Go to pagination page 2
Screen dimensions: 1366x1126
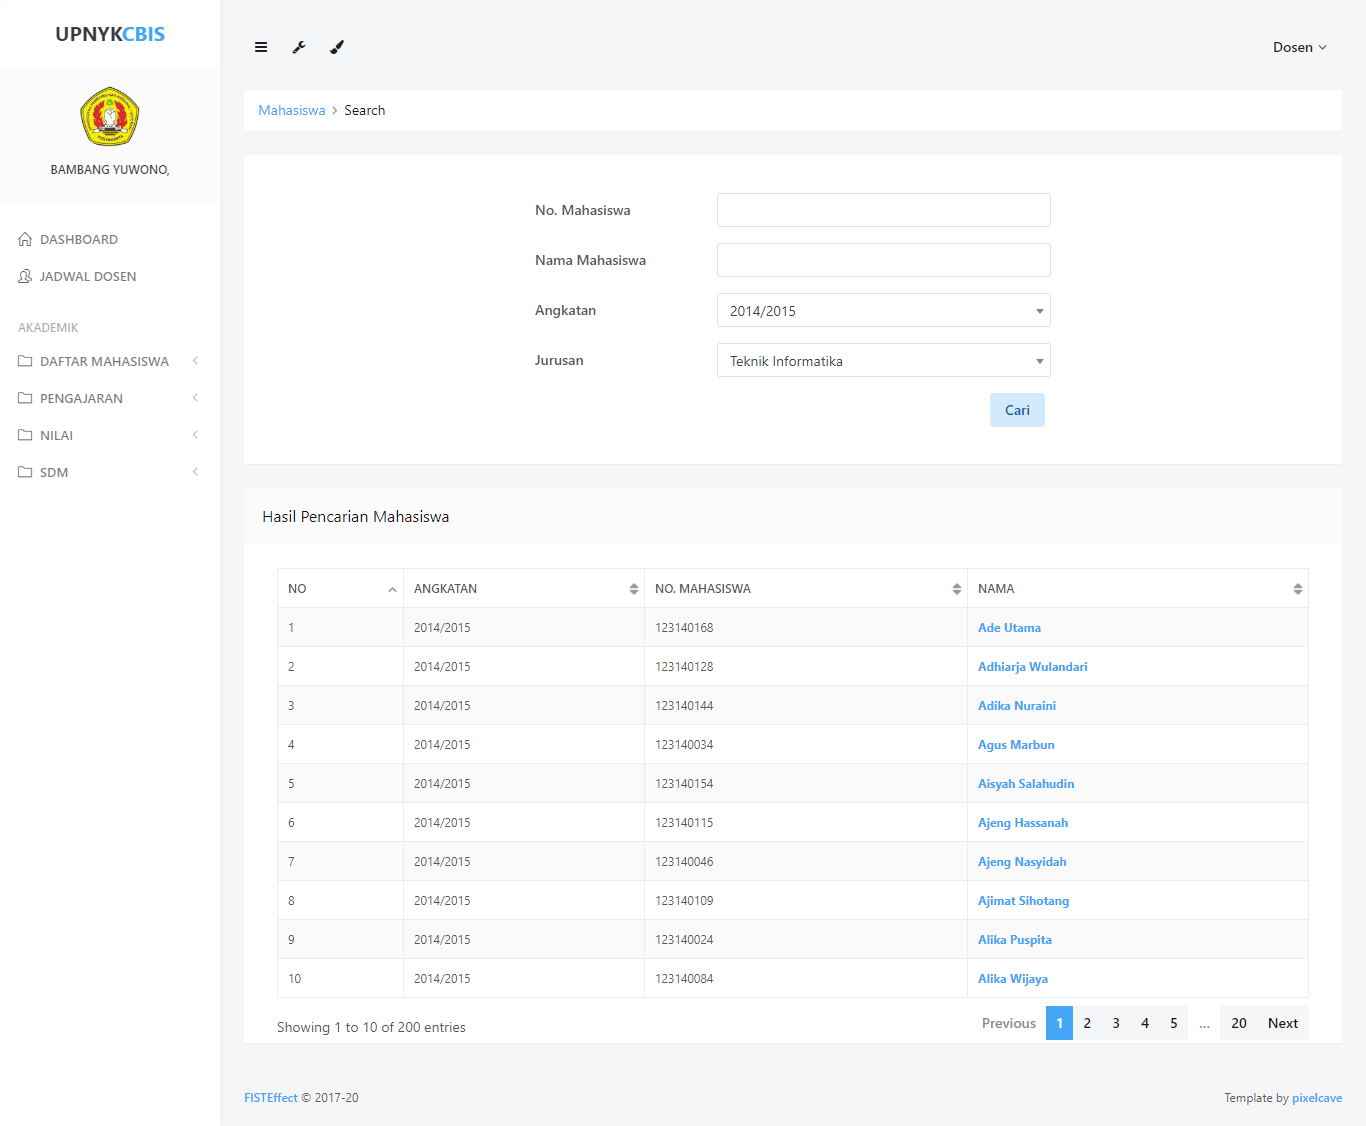[1087, 1023]
